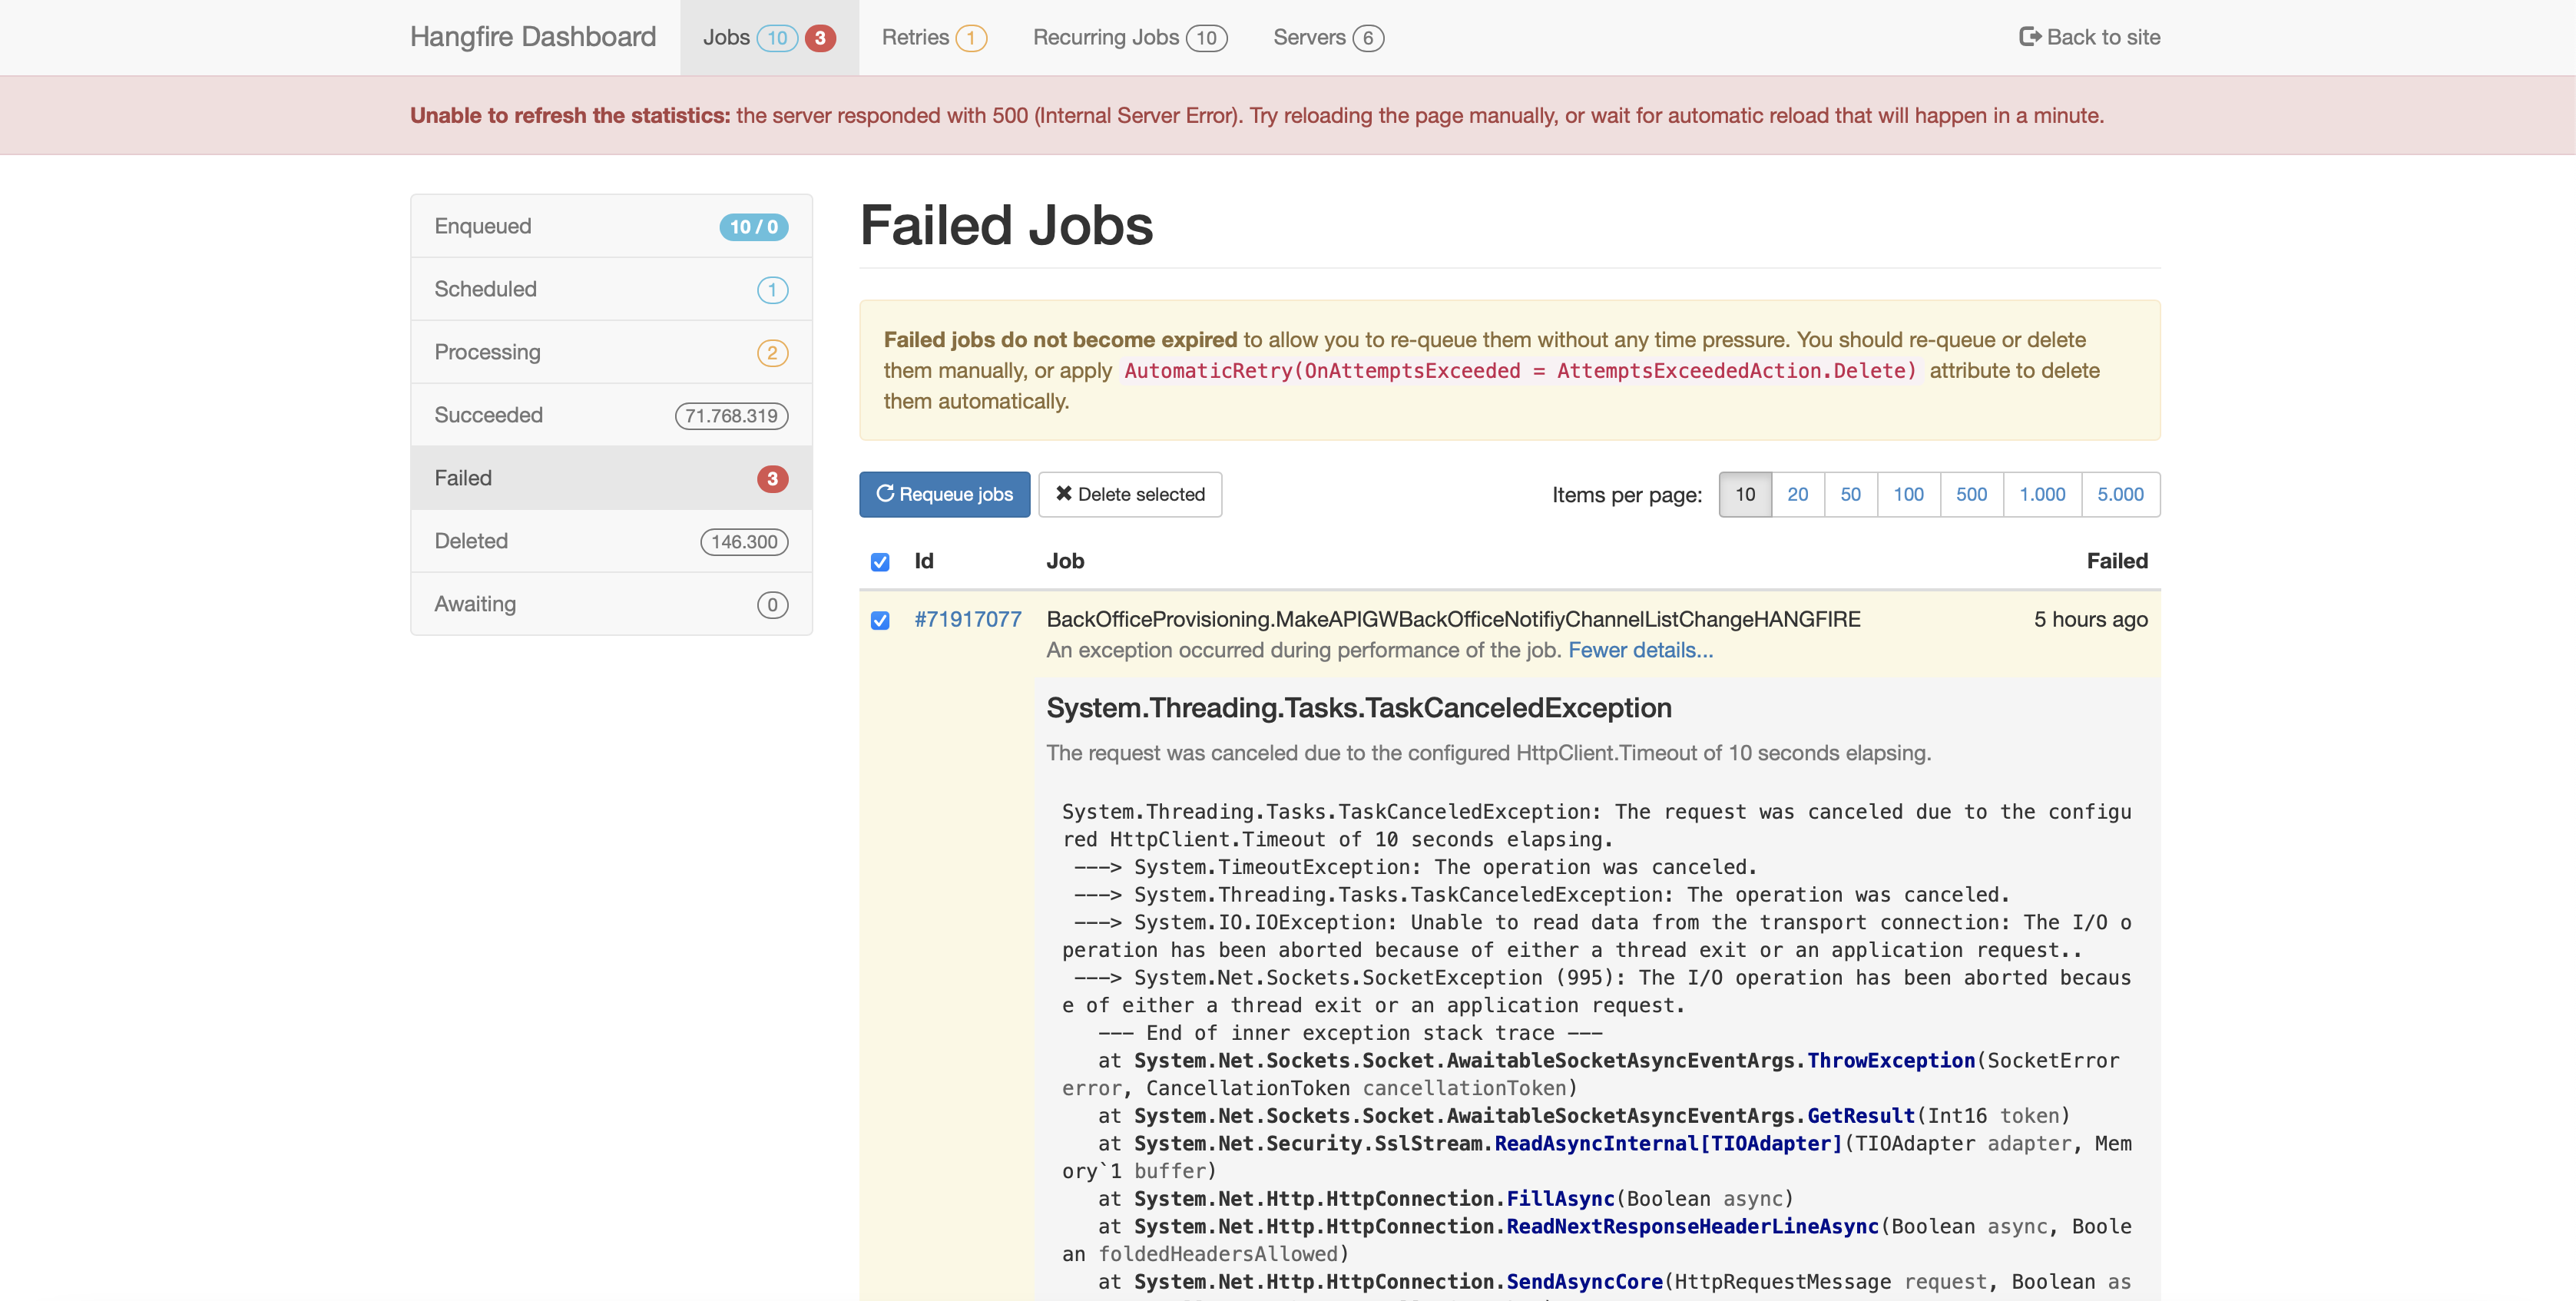Image resolution: width=2576 pixels, height=1301 pixels.
Task: Click the exit icon next to Back to site
Action: click(2029, 37)
